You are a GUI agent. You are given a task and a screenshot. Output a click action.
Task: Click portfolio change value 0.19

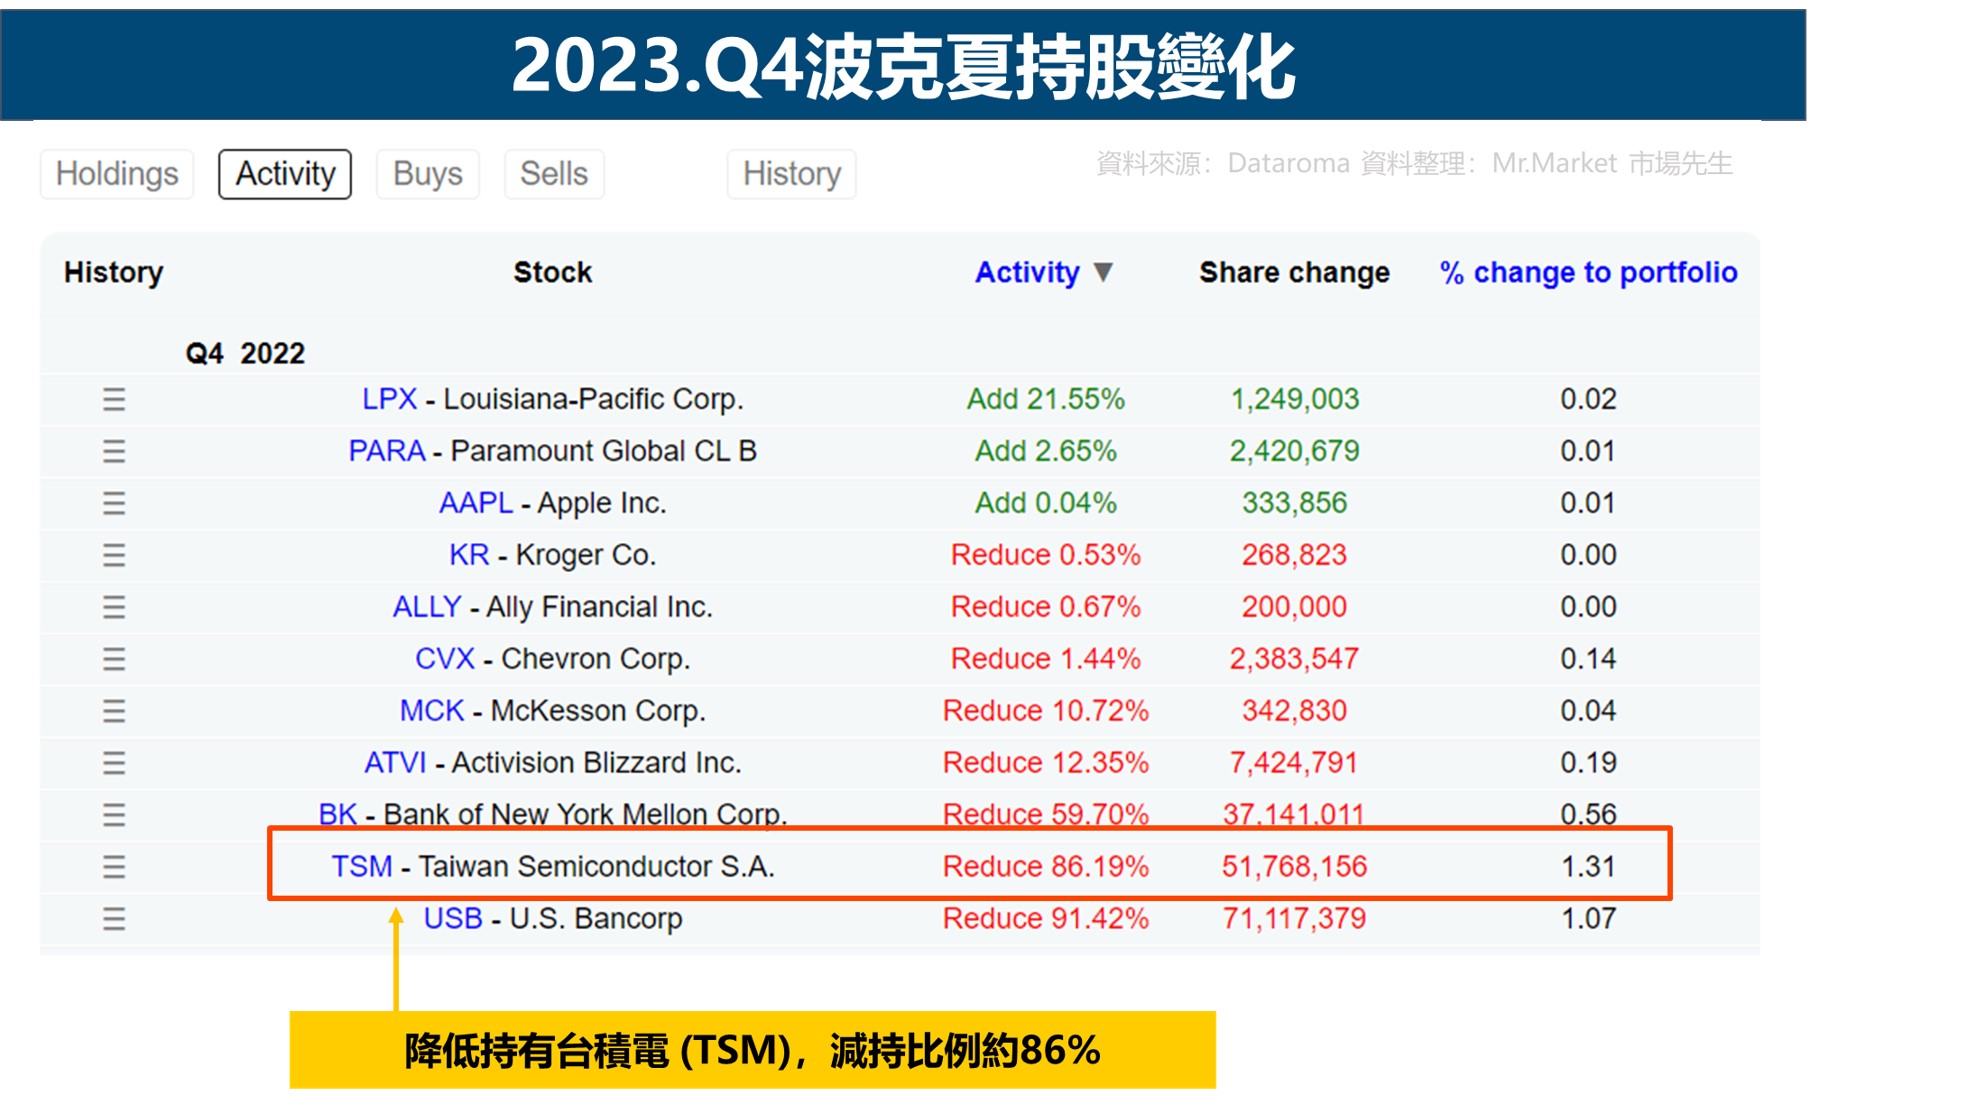(1588, 763)
